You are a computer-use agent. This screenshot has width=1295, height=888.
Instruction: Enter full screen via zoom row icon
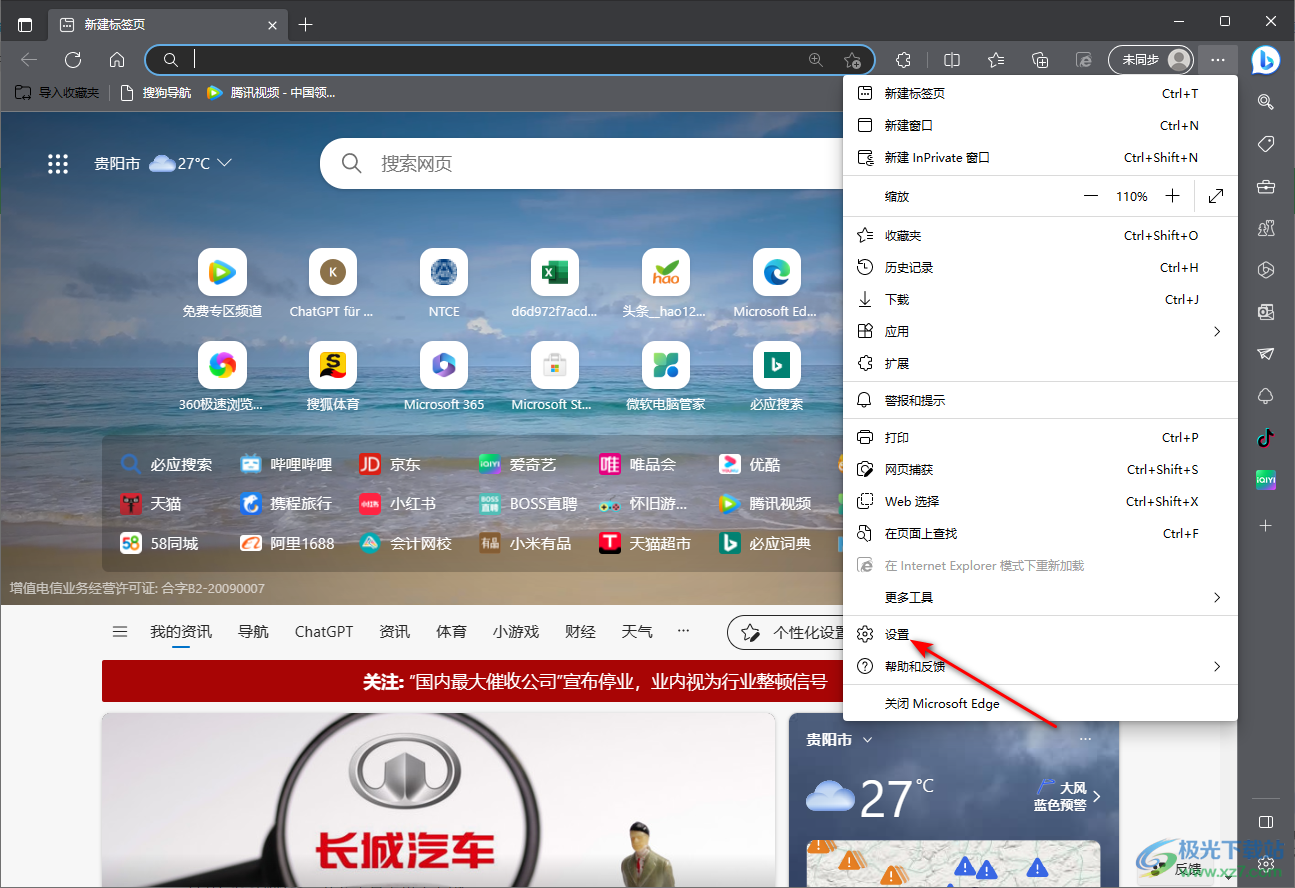pos(1216,196)
